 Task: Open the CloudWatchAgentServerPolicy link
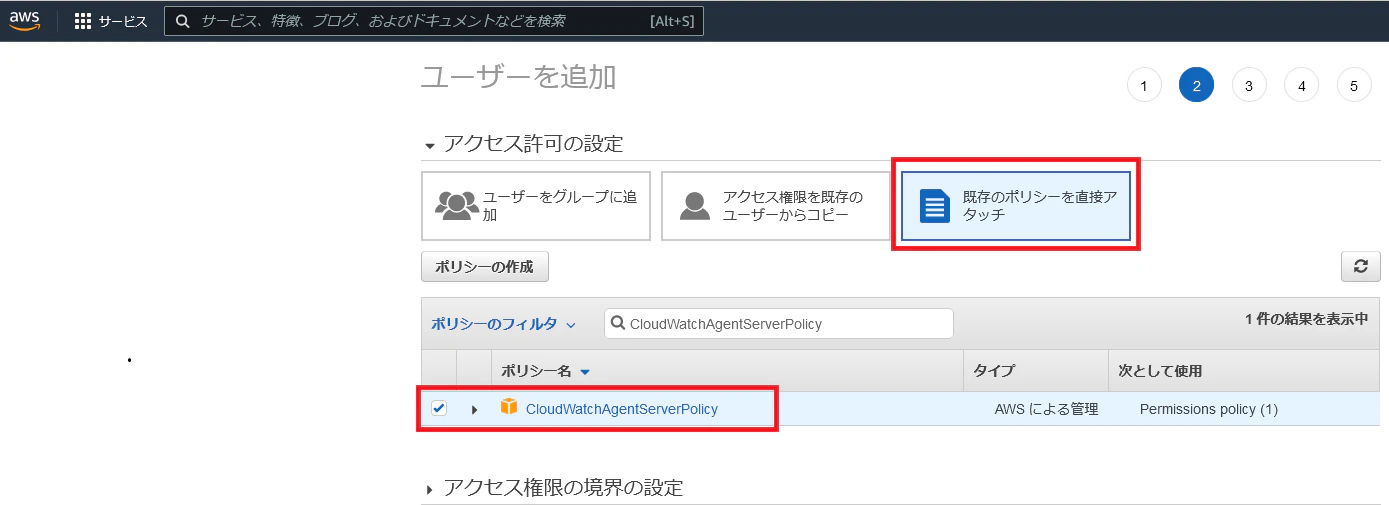coord(622,409)
